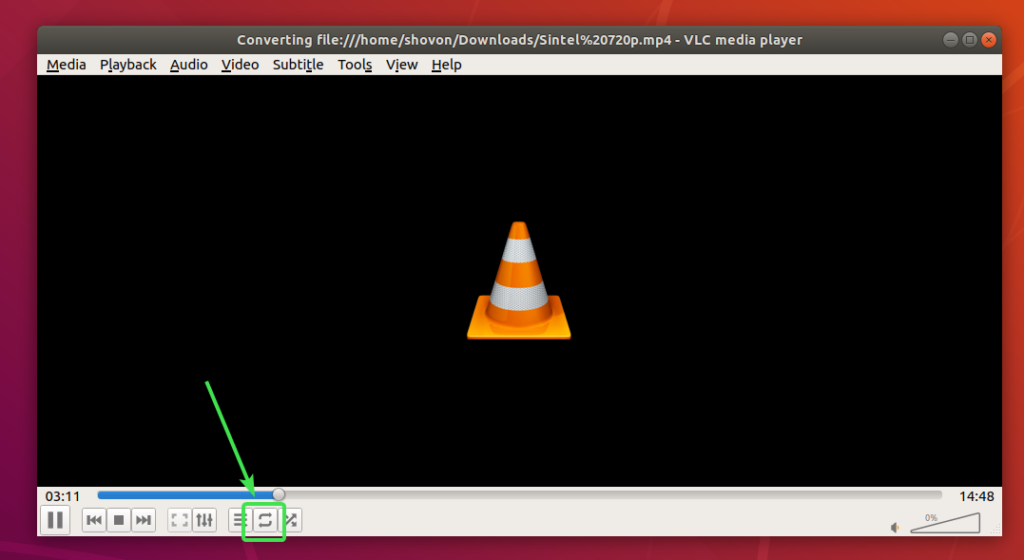The width and height of the screenshot is (1024, 560).
Task: Mute audio using the speaker icon
Action: click(895, 527)
